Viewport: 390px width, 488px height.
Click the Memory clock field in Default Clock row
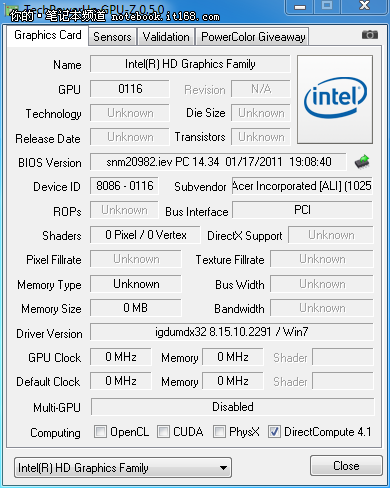point(233,381)
